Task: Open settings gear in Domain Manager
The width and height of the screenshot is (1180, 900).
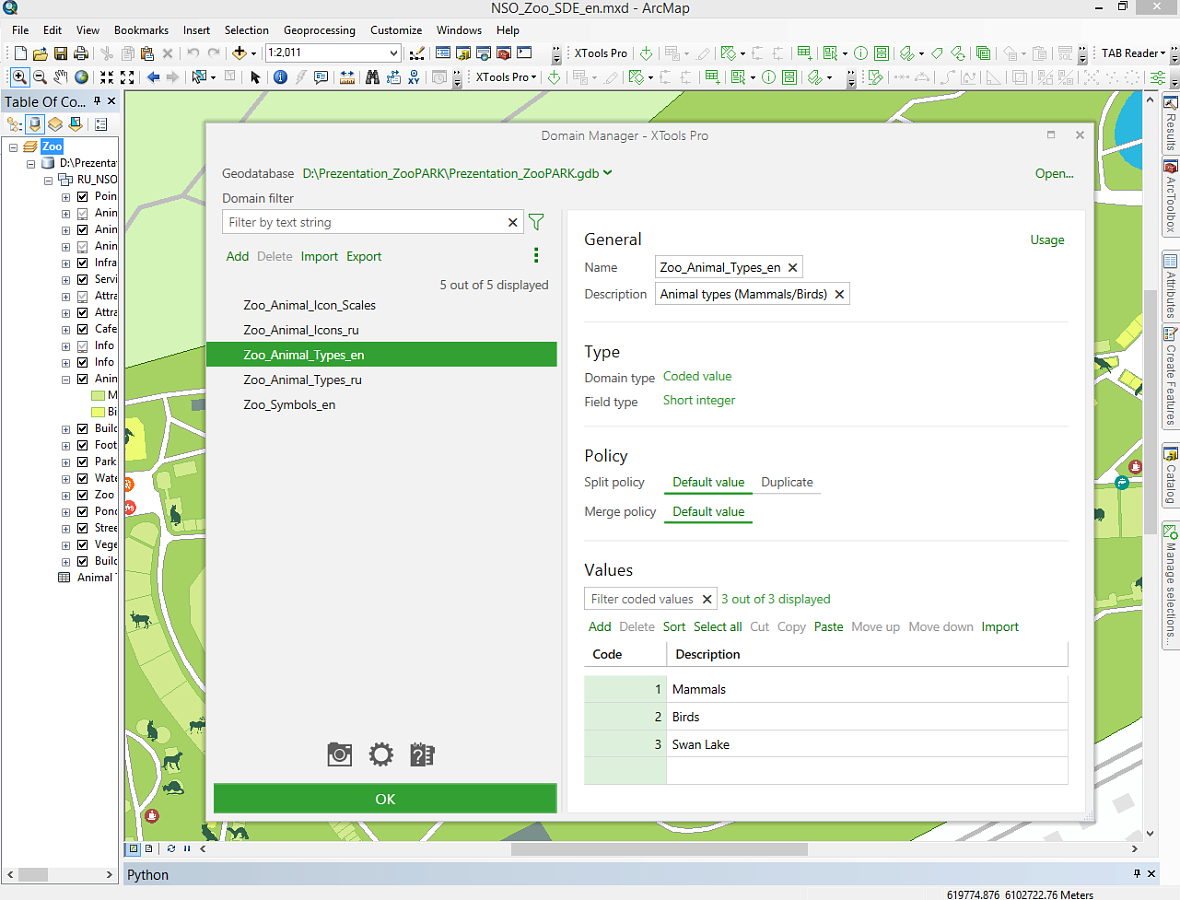Action: (x=381, y=754)
